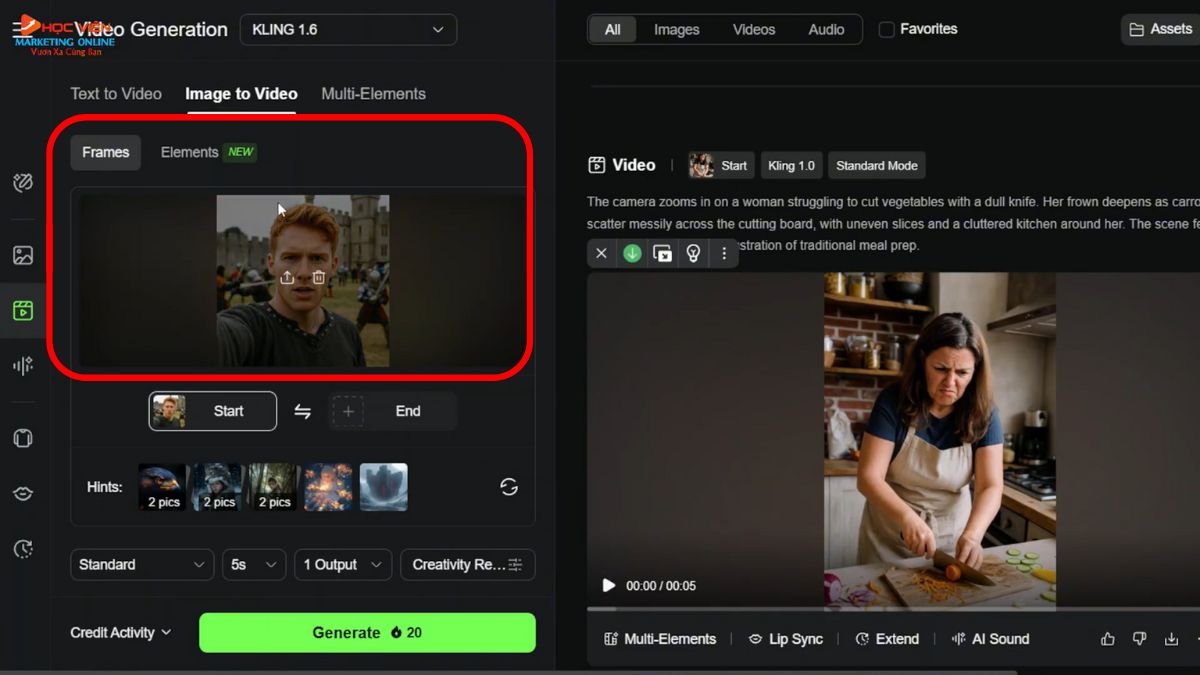Click Multi-Elements under the video
The image size is (1200, 675).
(x=660, y=639)
